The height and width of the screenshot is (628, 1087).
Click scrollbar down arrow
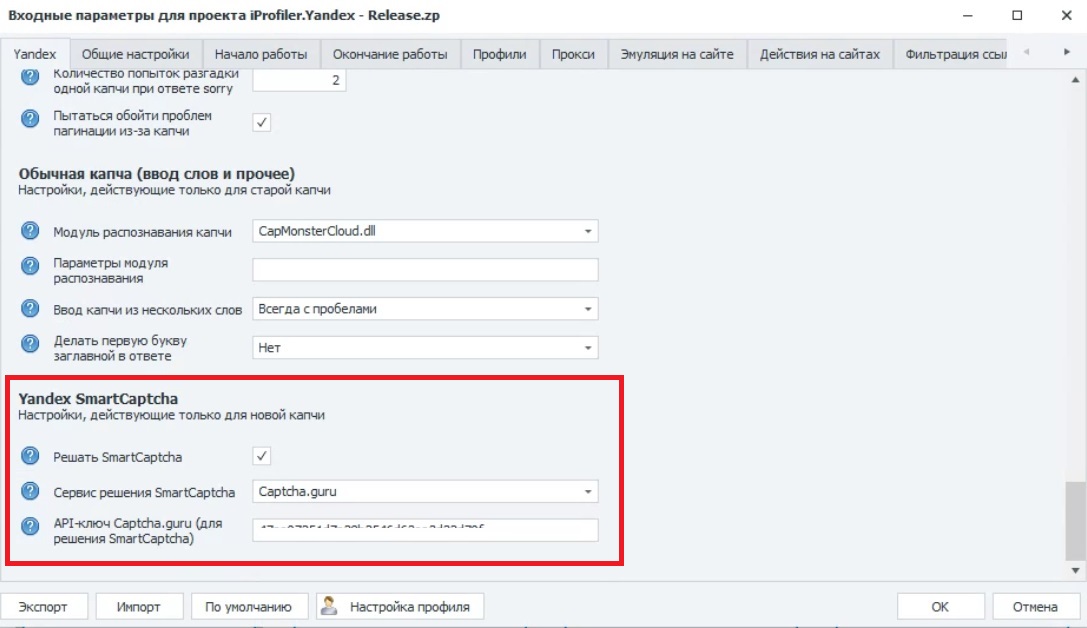(x=1075, y=571)
